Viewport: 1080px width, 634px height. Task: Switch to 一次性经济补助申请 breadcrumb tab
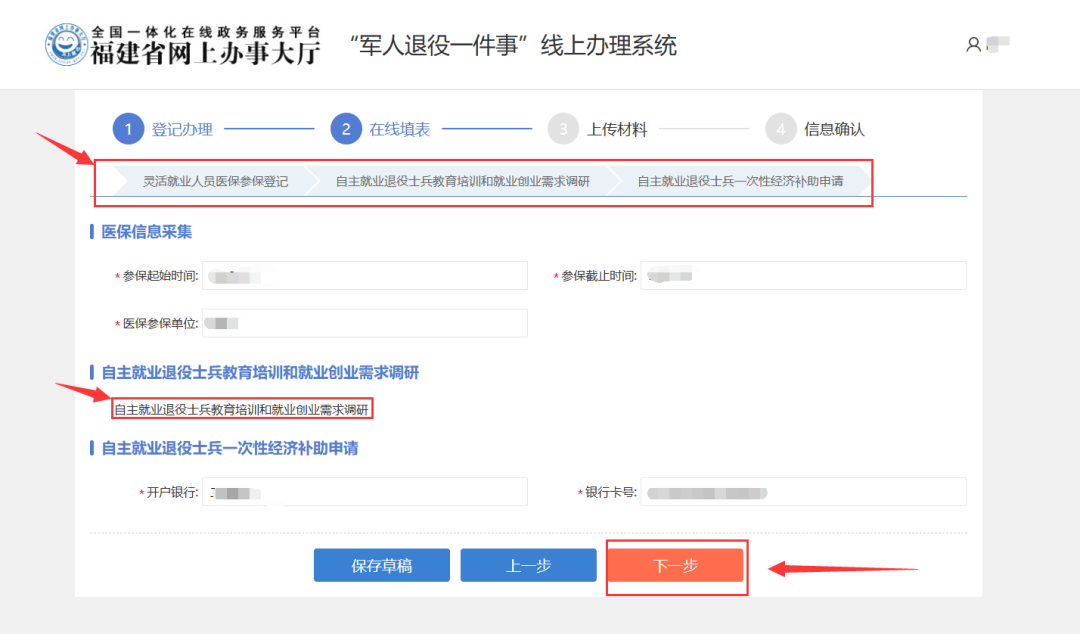(740, 182)
